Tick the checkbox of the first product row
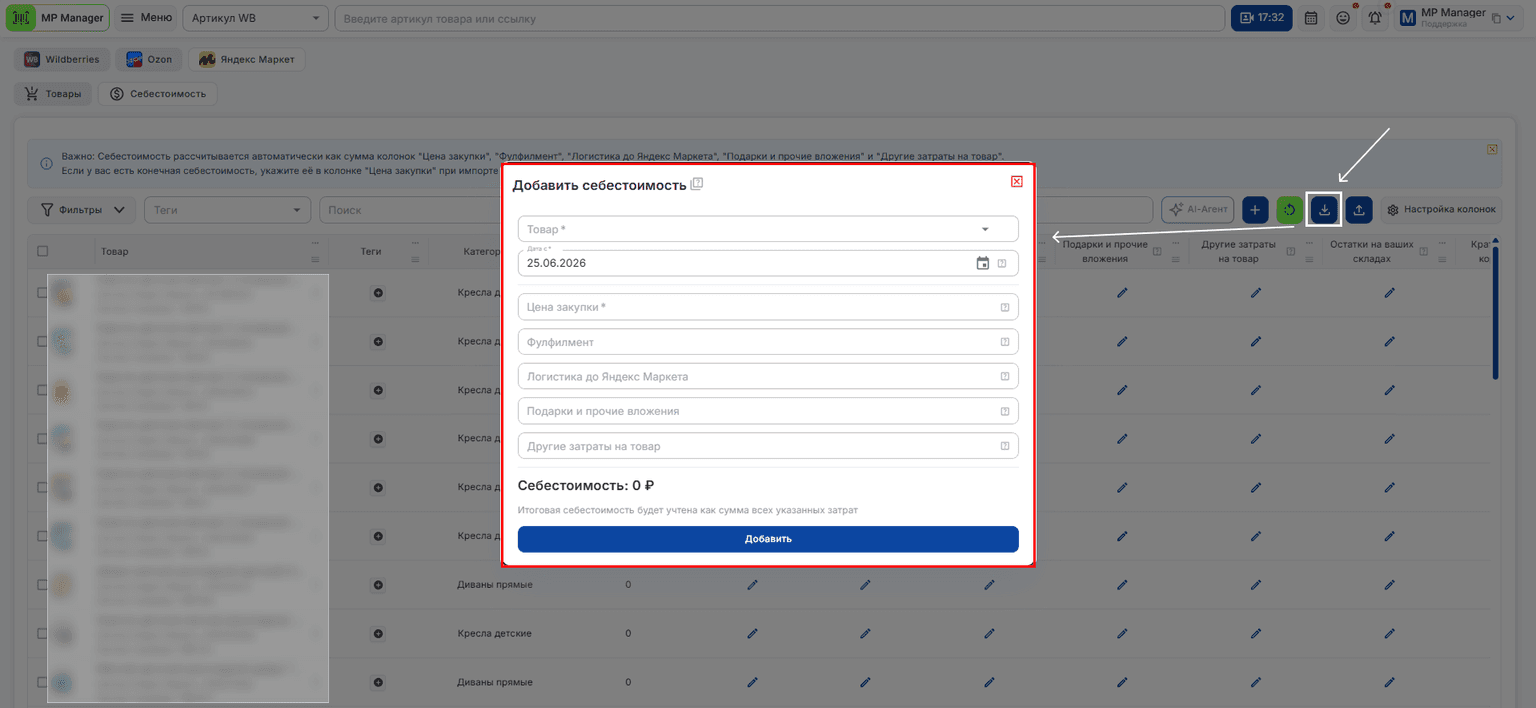 click(x=42, y=293)
